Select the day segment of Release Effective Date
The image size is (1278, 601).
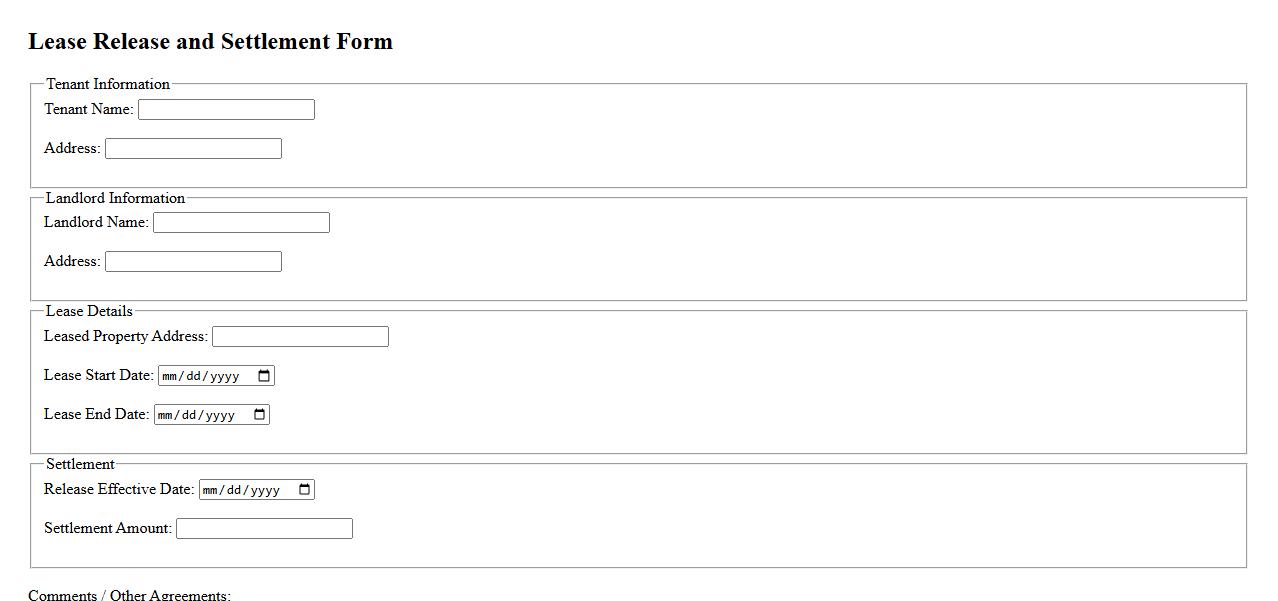tap(235, 491)
